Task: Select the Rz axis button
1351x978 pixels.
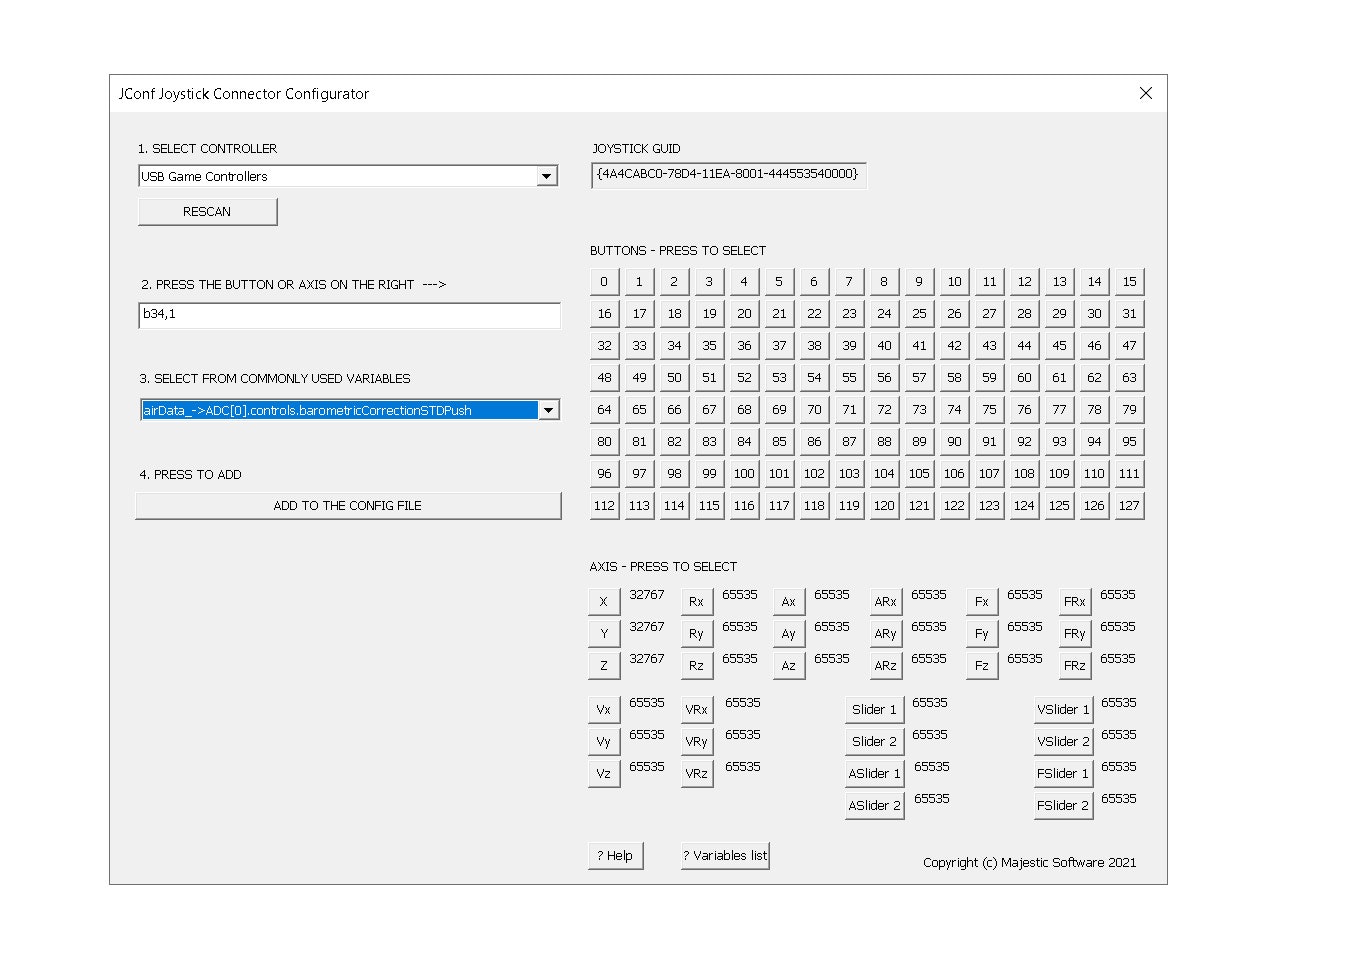Action: 696,666
